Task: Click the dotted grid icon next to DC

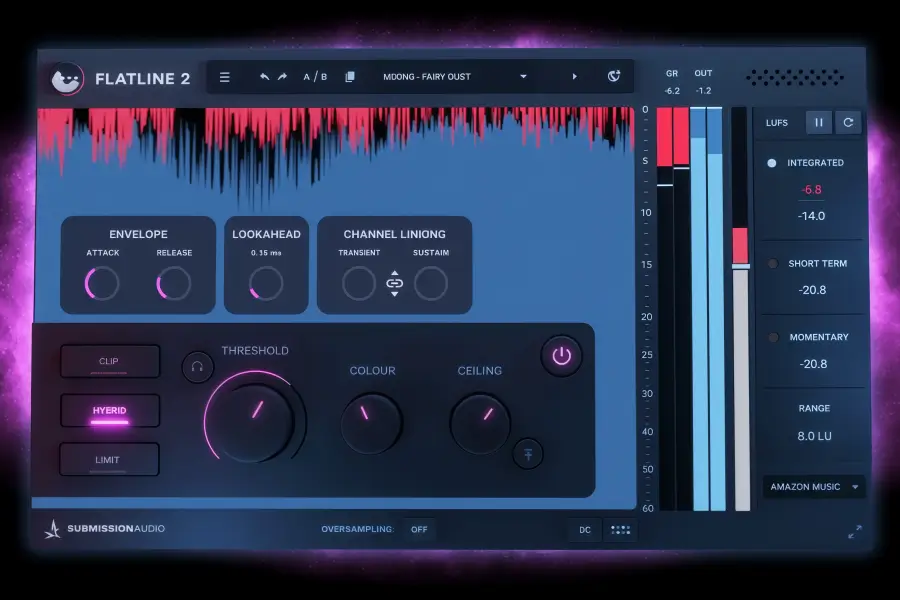Action: pyautogui.click(x=620, y=530)
